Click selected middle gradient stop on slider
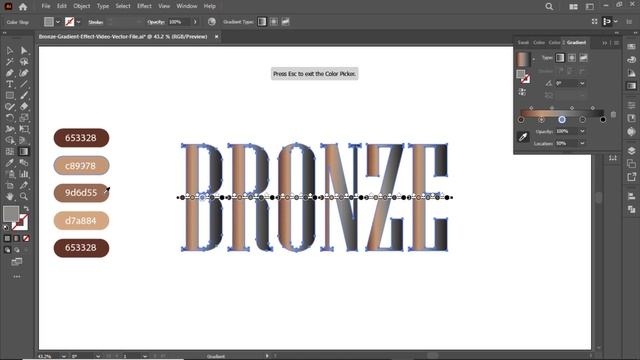Viewport: 640px width, 360px height. (x=562, y=120)
